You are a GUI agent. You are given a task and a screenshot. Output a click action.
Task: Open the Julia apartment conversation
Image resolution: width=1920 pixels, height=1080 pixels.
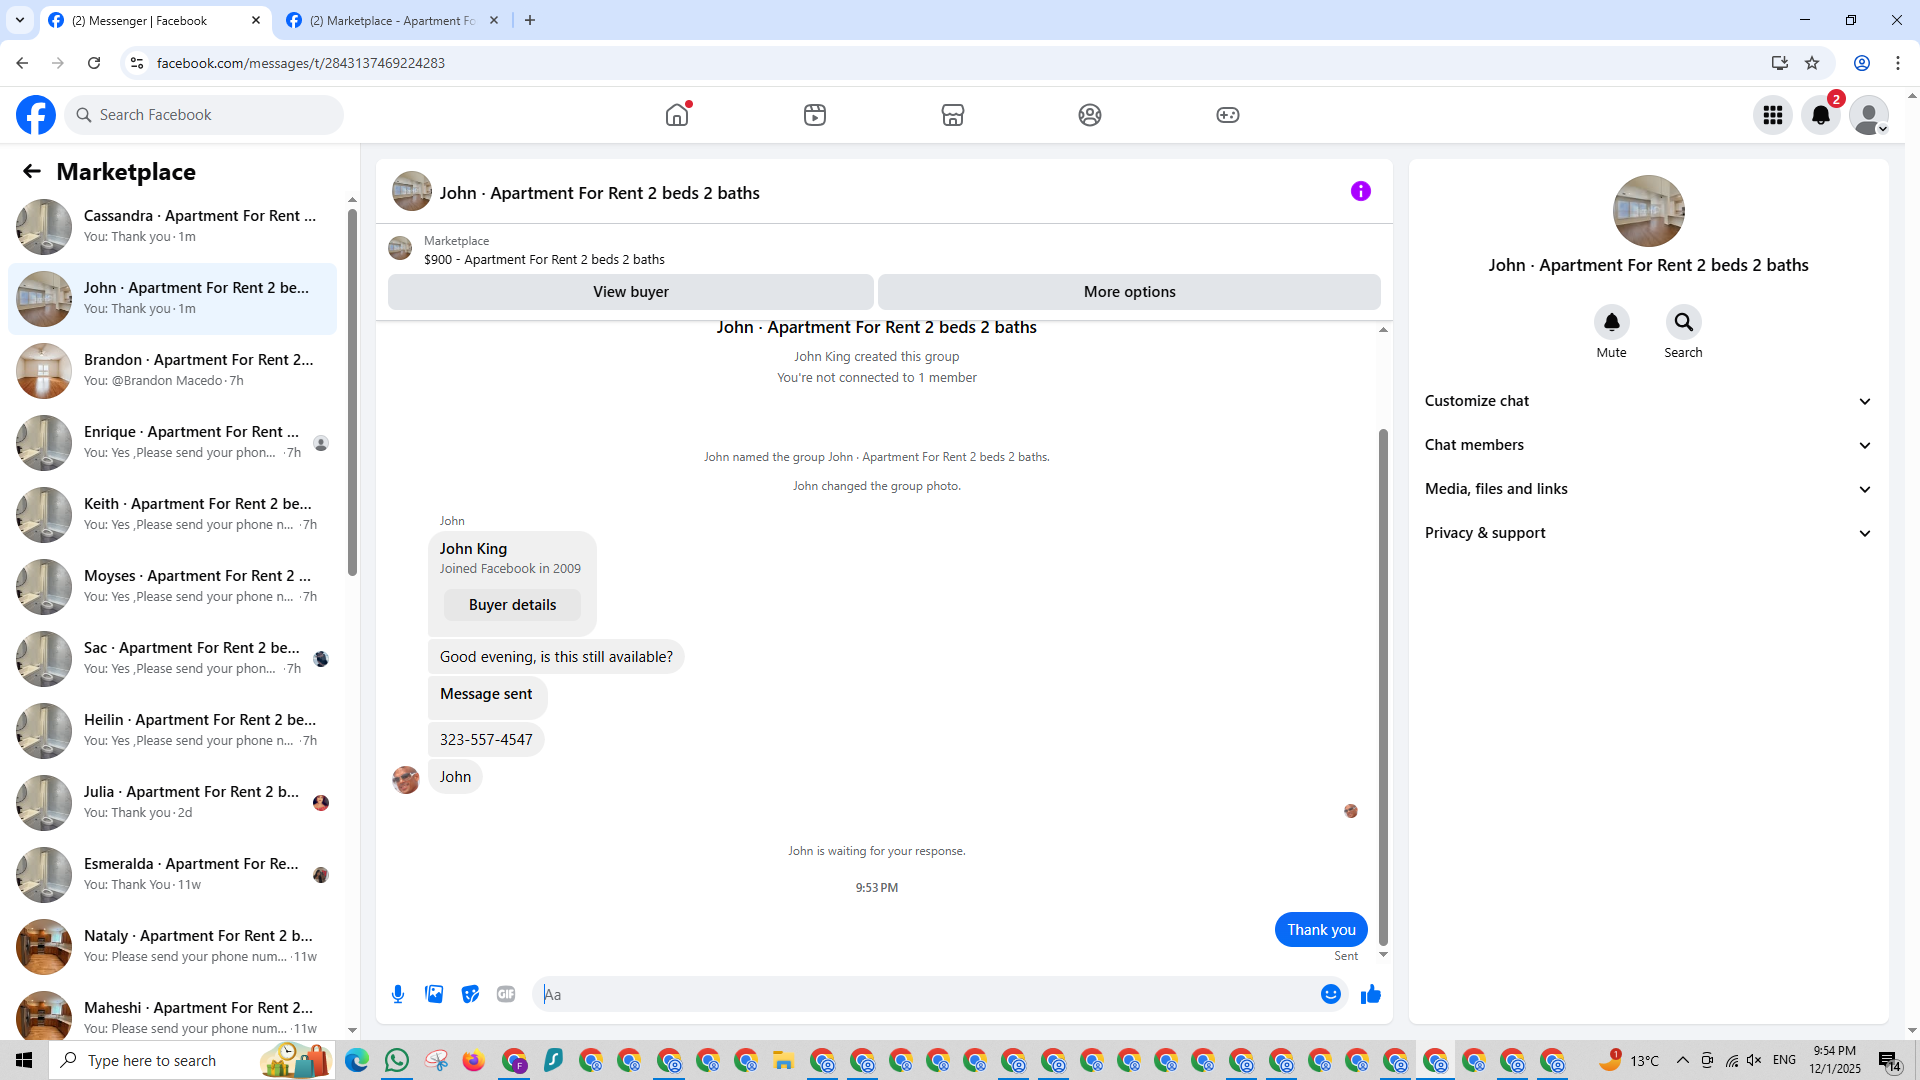click(172, 802)
